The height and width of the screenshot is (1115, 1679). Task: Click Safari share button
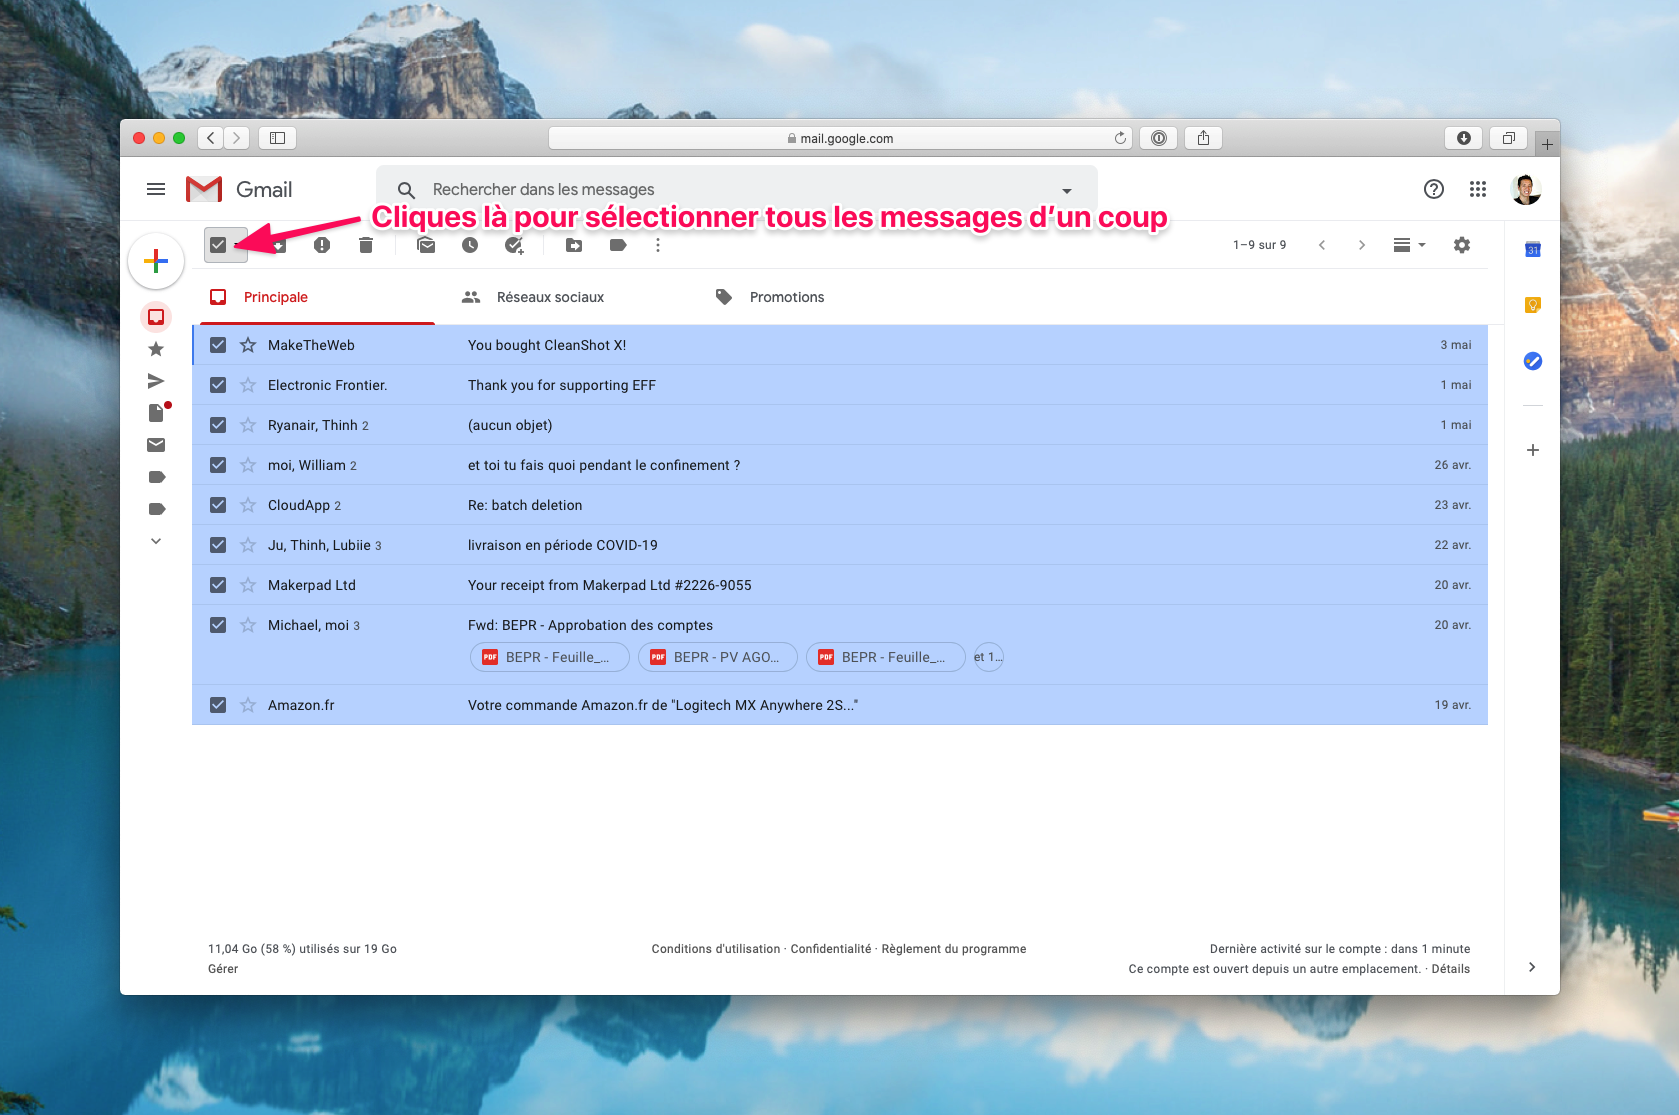1204,138
